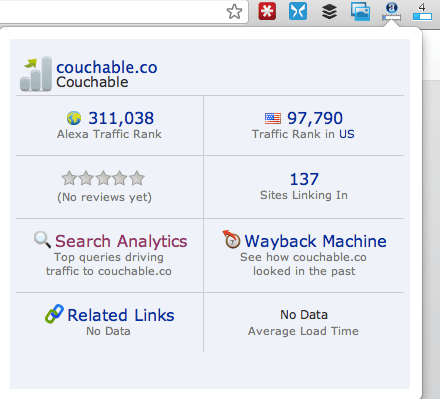Open Wayback Machine history link

[315, 241]
